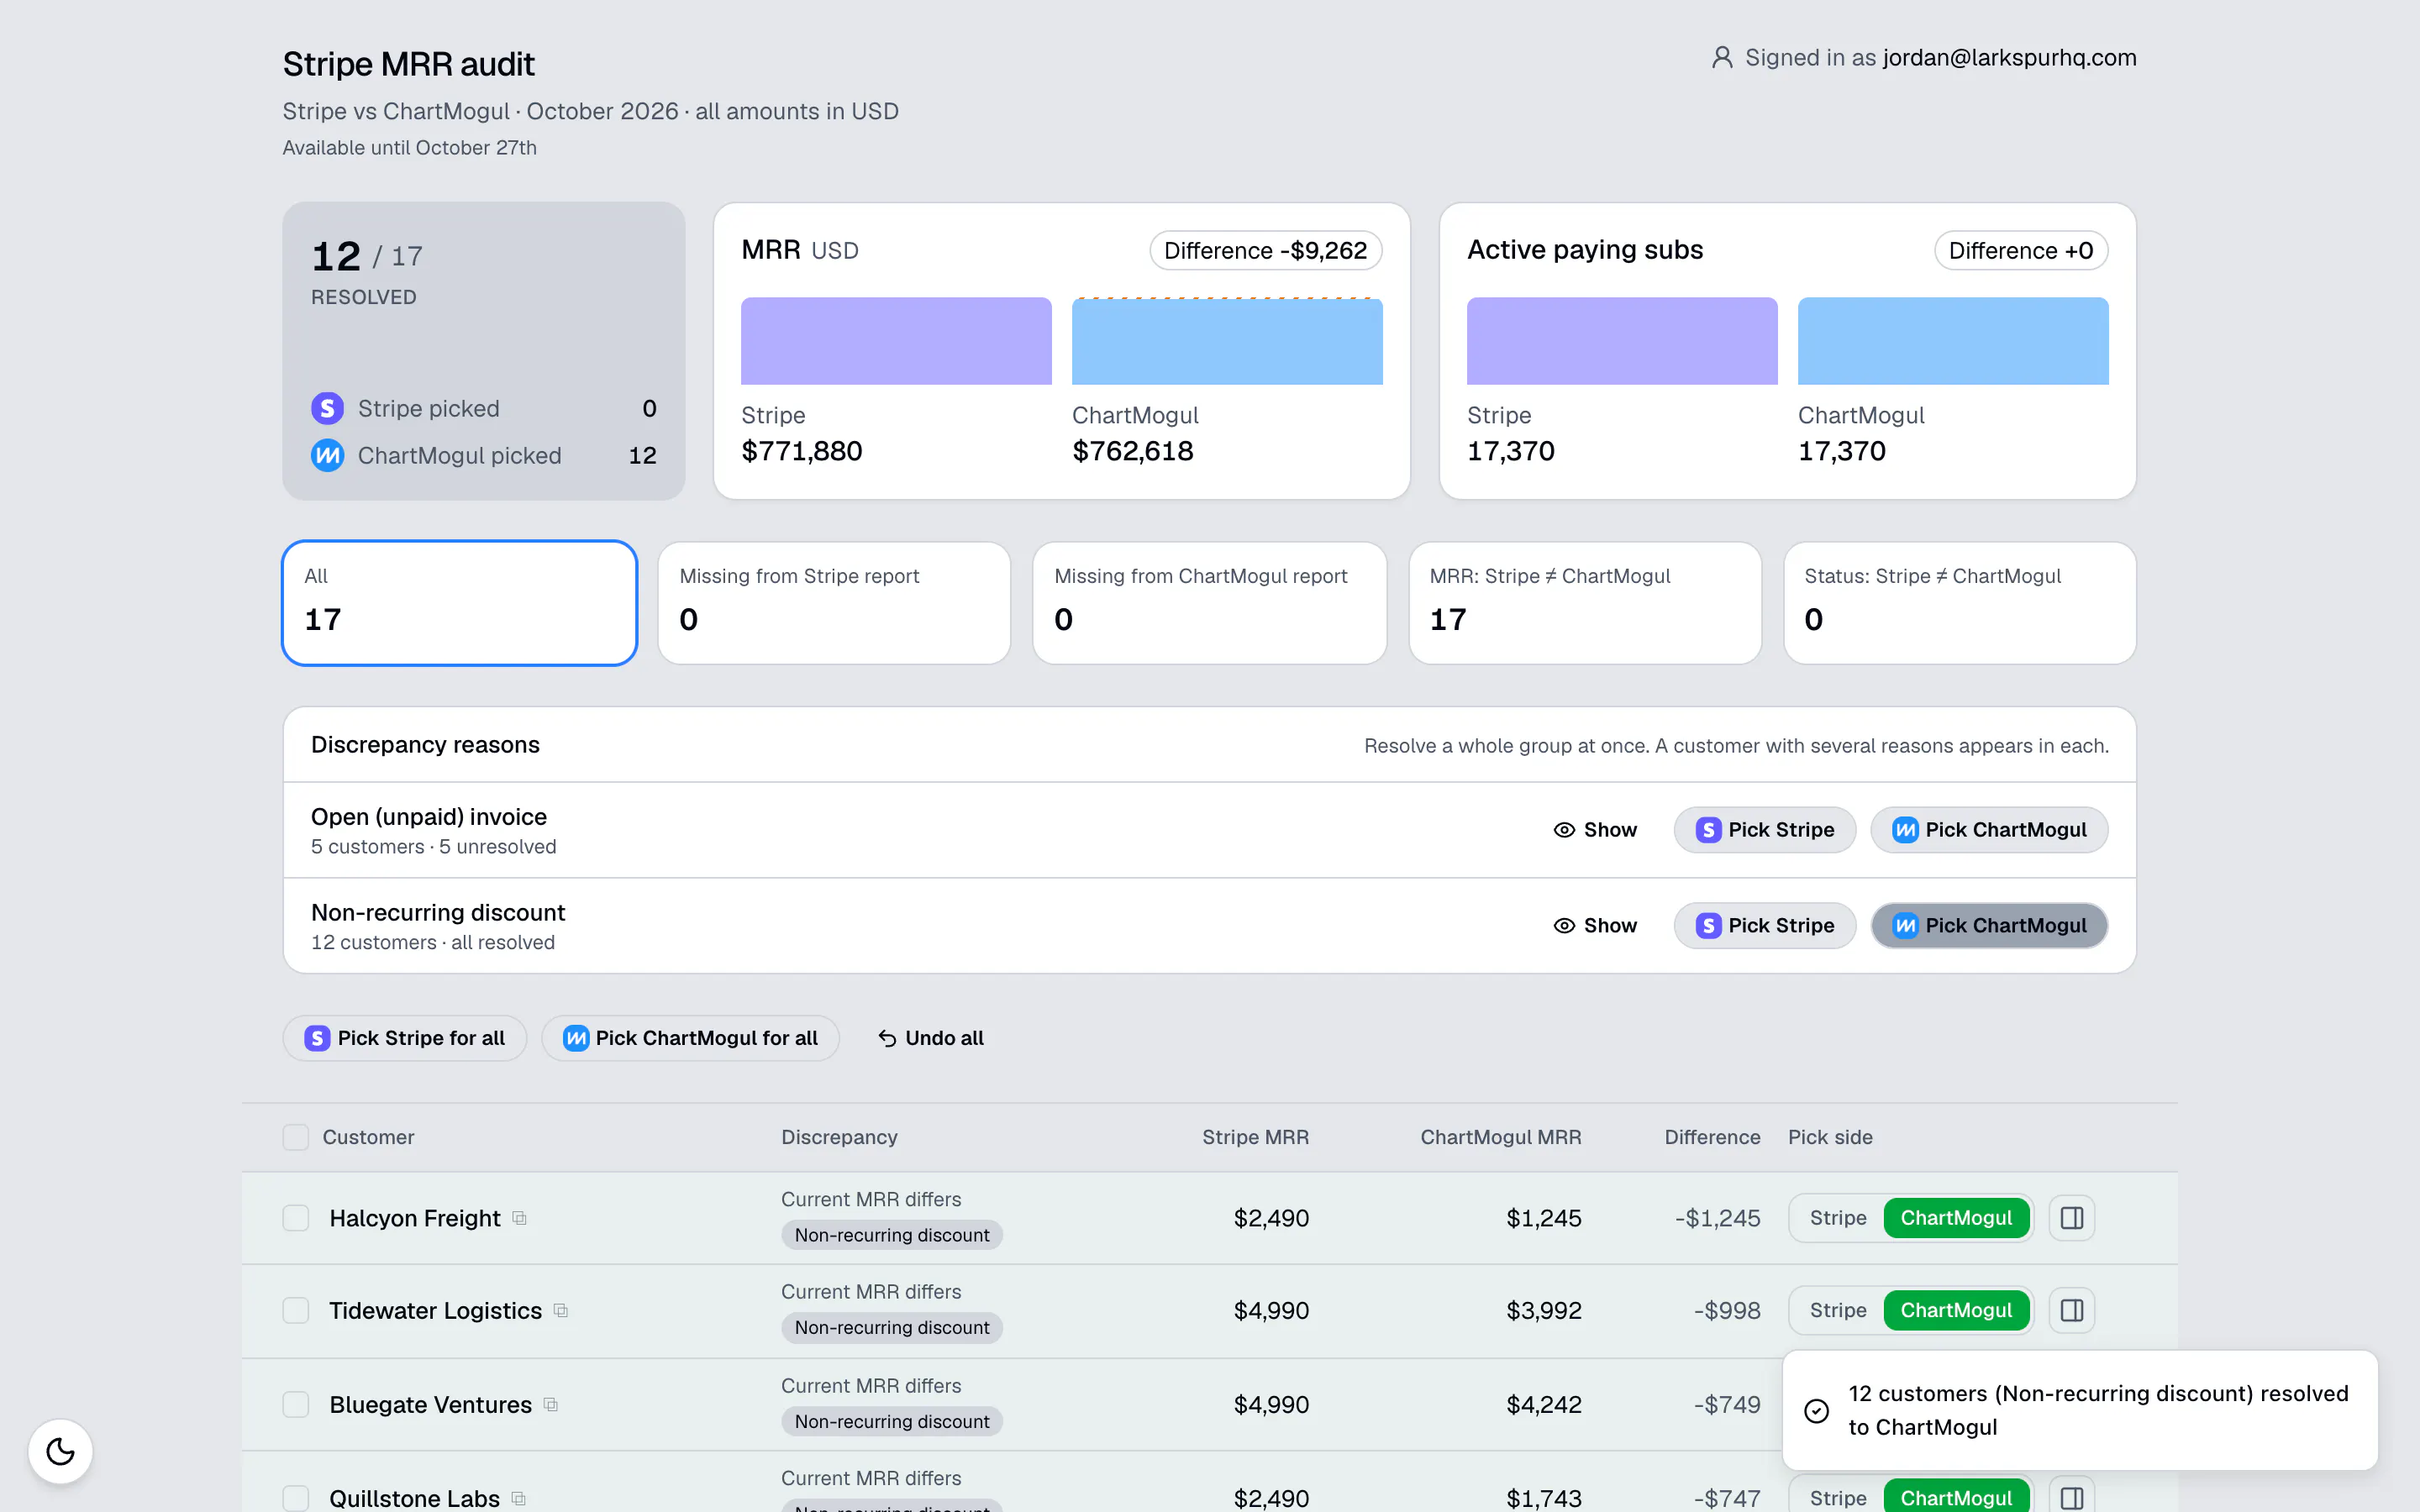This screenshot has width=2420, height=1512.
Task: Check the Halcyon Freight row checkbox
Action: click(x=295, y=1218)
